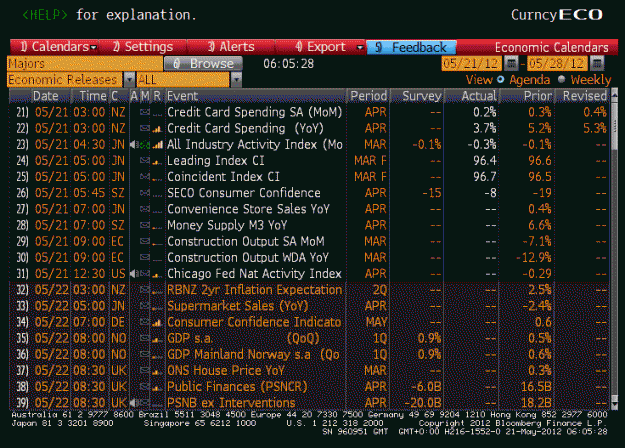
Task: Click envelope icon for Leading Index CI row
Action: coord(145,161)
